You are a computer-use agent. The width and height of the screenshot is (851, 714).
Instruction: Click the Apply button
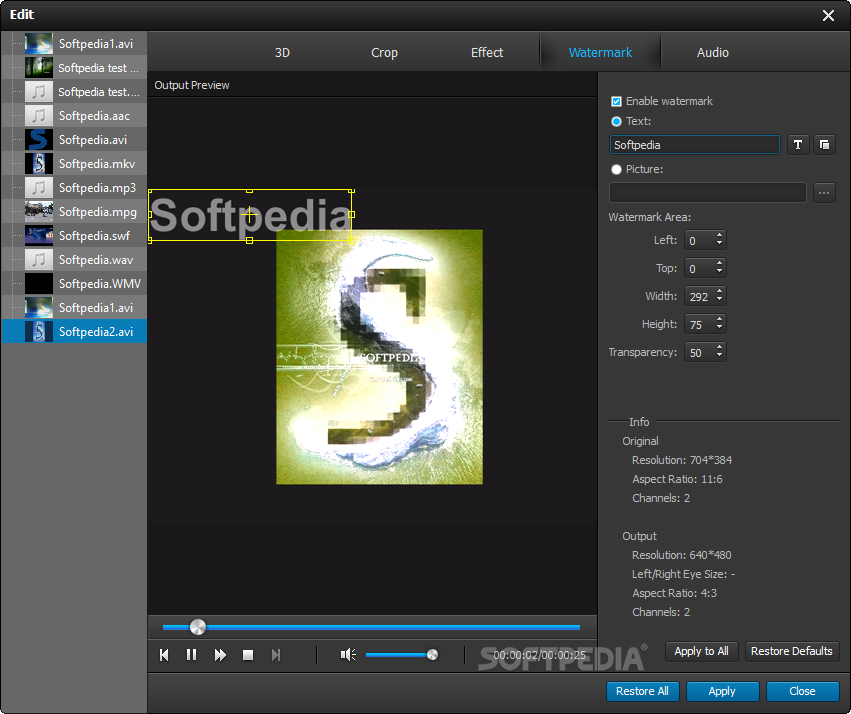click(722, 691)
